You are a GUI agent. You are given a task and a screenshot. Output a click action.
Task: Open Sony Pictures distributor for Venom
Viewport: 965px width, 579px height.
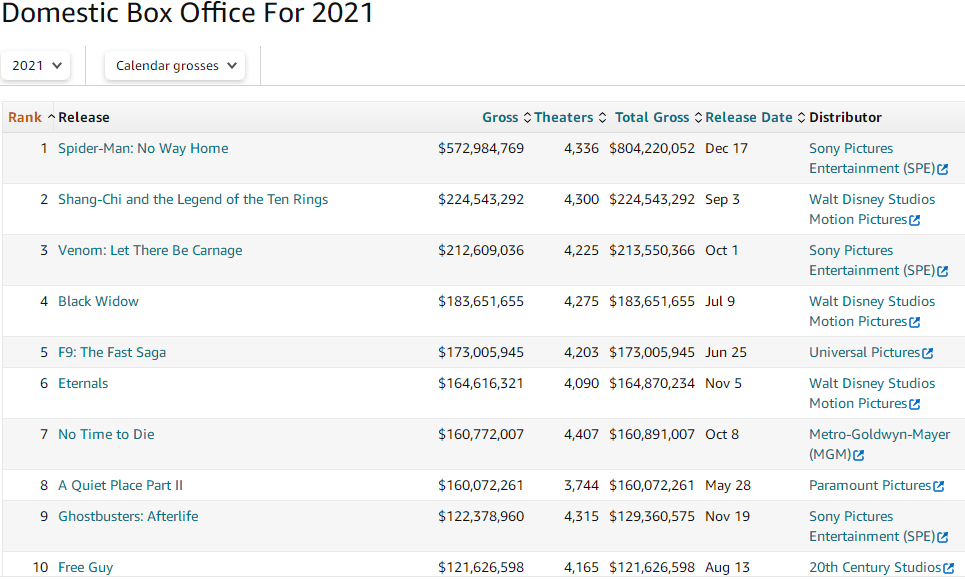click(x=878, y=260)
